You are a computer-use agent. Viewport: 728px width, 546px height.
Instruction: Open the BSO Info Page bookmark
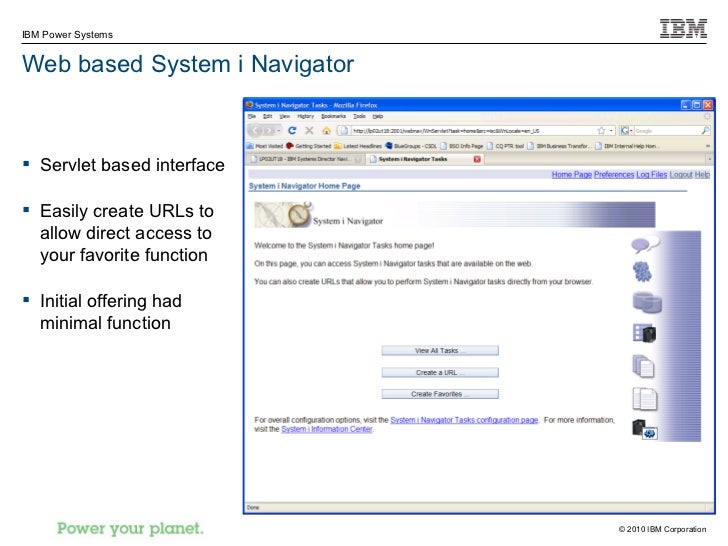462,146
